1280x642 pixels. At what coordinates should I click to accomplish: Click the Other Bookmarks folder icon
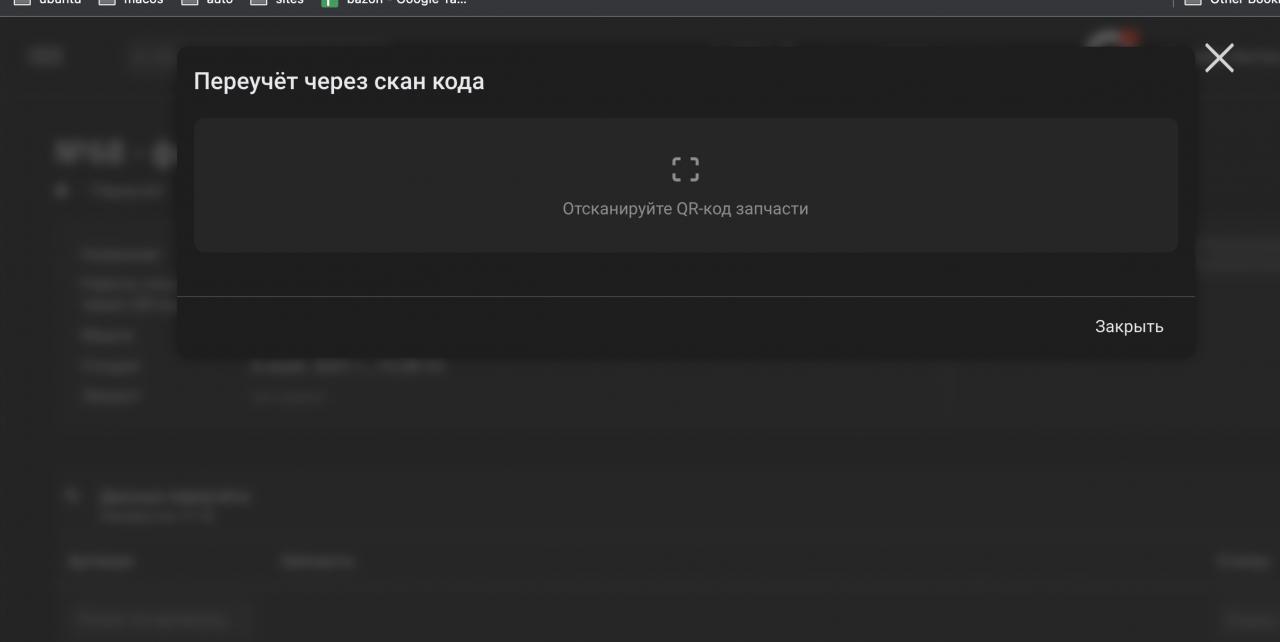(x=1192, y=3)
